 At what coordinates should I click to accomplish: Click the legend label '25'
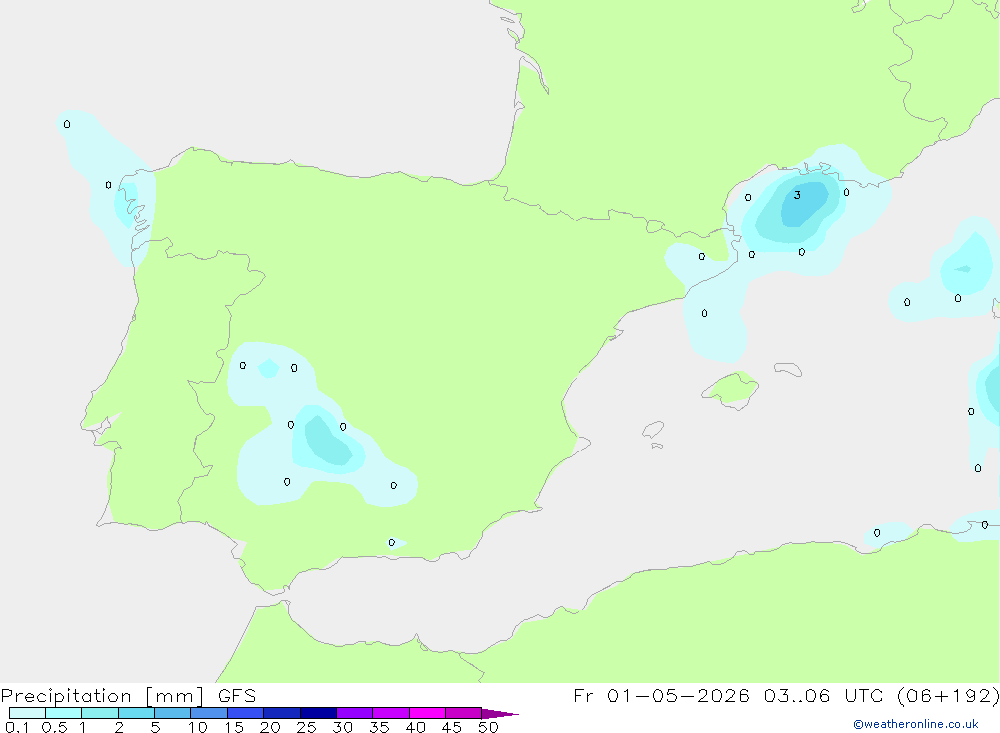coord(306,727)
